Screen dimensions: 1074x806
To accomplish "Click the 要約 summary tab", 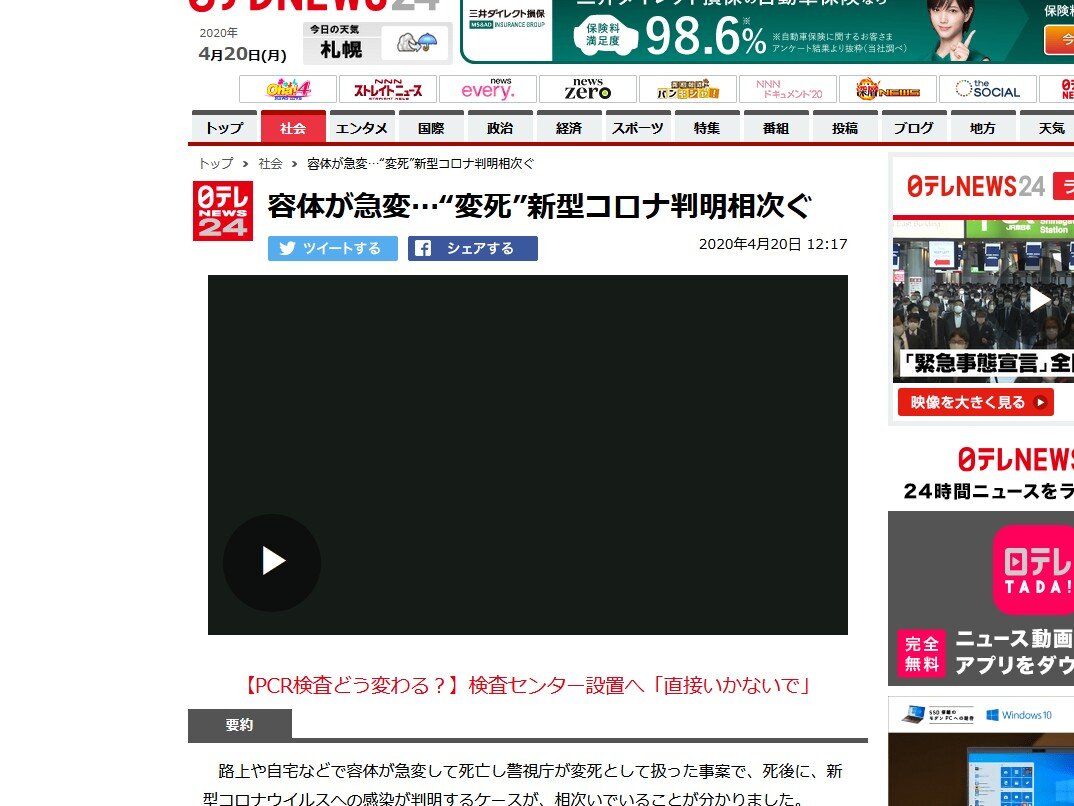I will pos(240,725).
